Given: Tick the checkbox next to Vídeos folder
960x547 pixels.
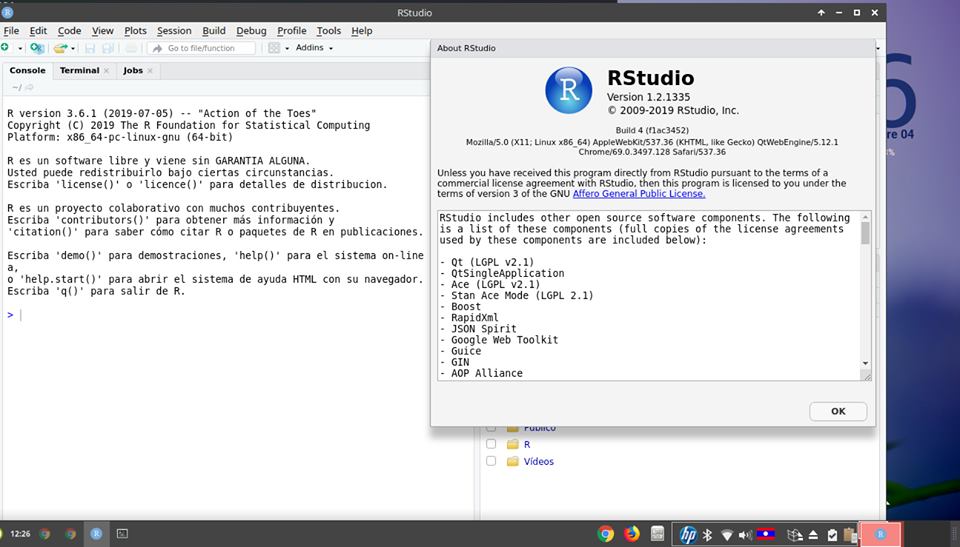Looking at the screenshot, I should [x=491, y=461].
